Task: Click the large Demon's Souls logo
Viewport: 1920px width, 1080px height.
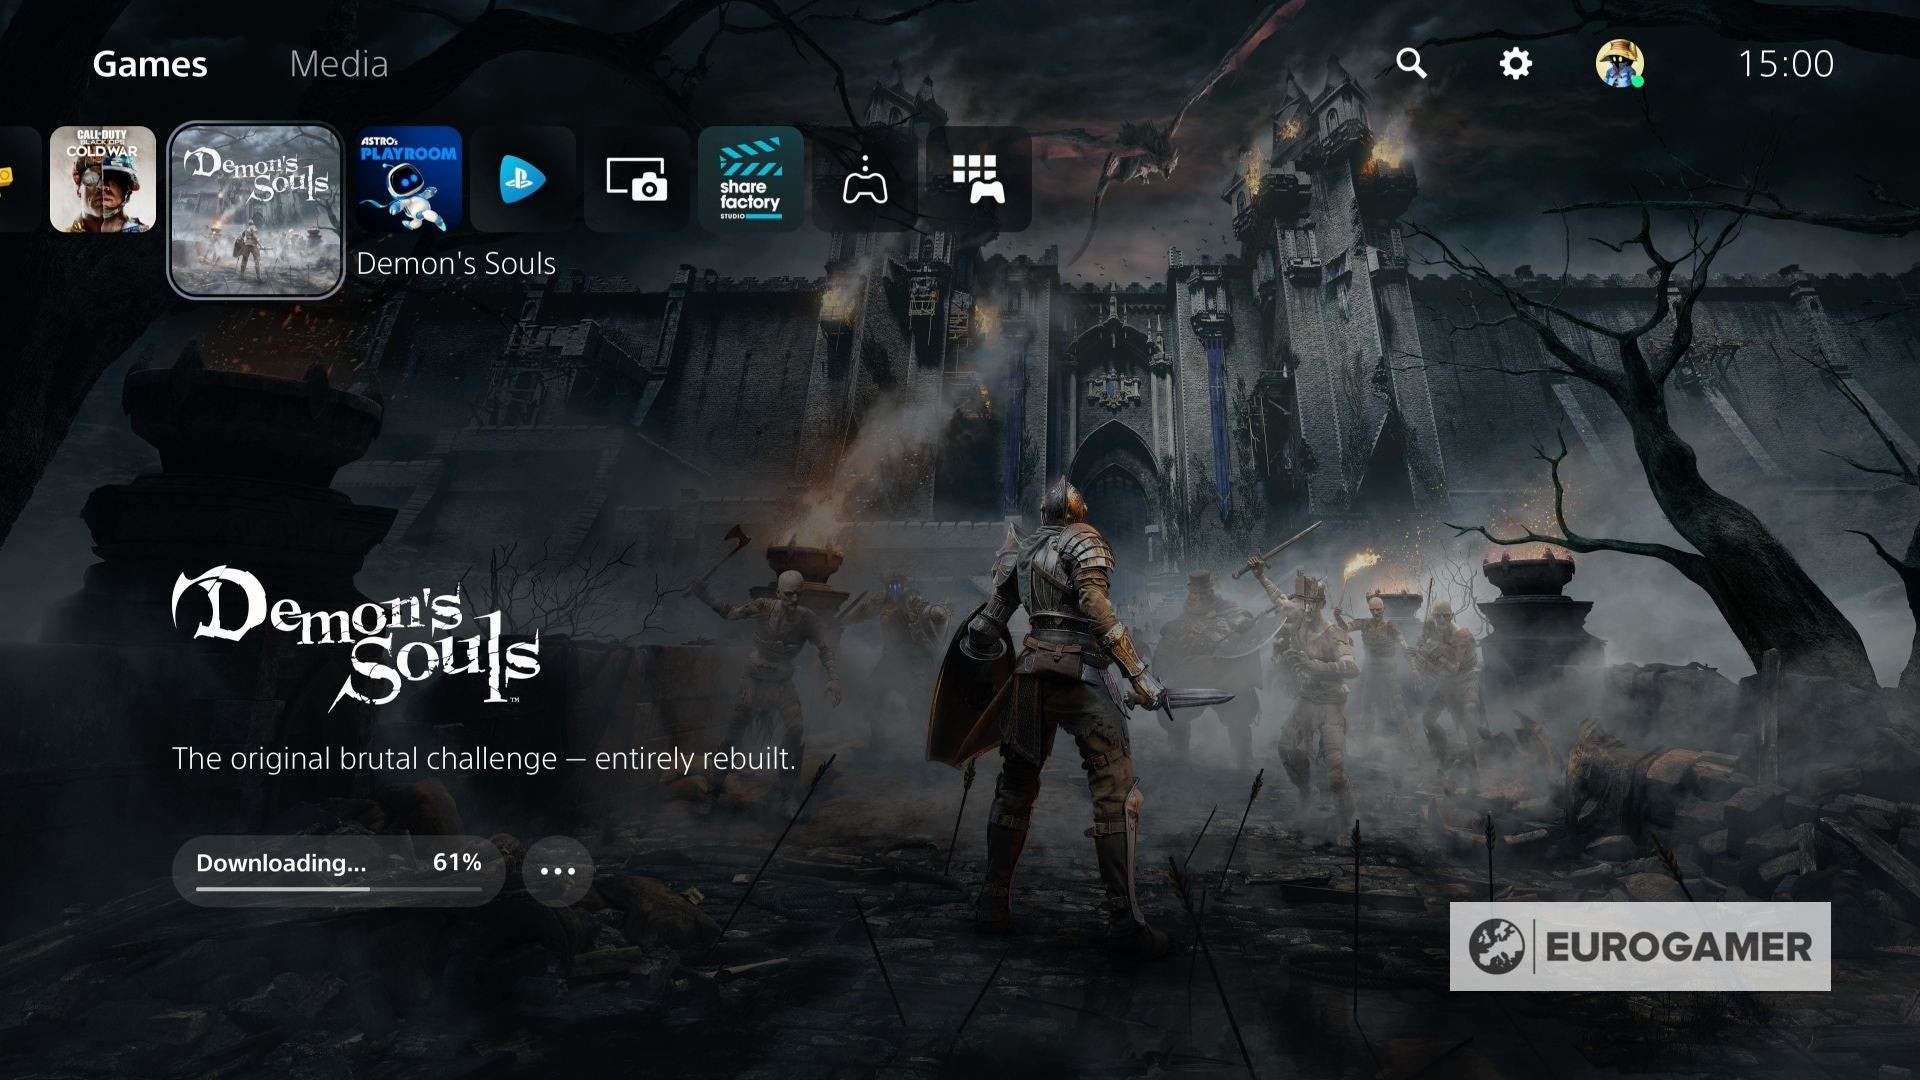Action: point(356,639)
